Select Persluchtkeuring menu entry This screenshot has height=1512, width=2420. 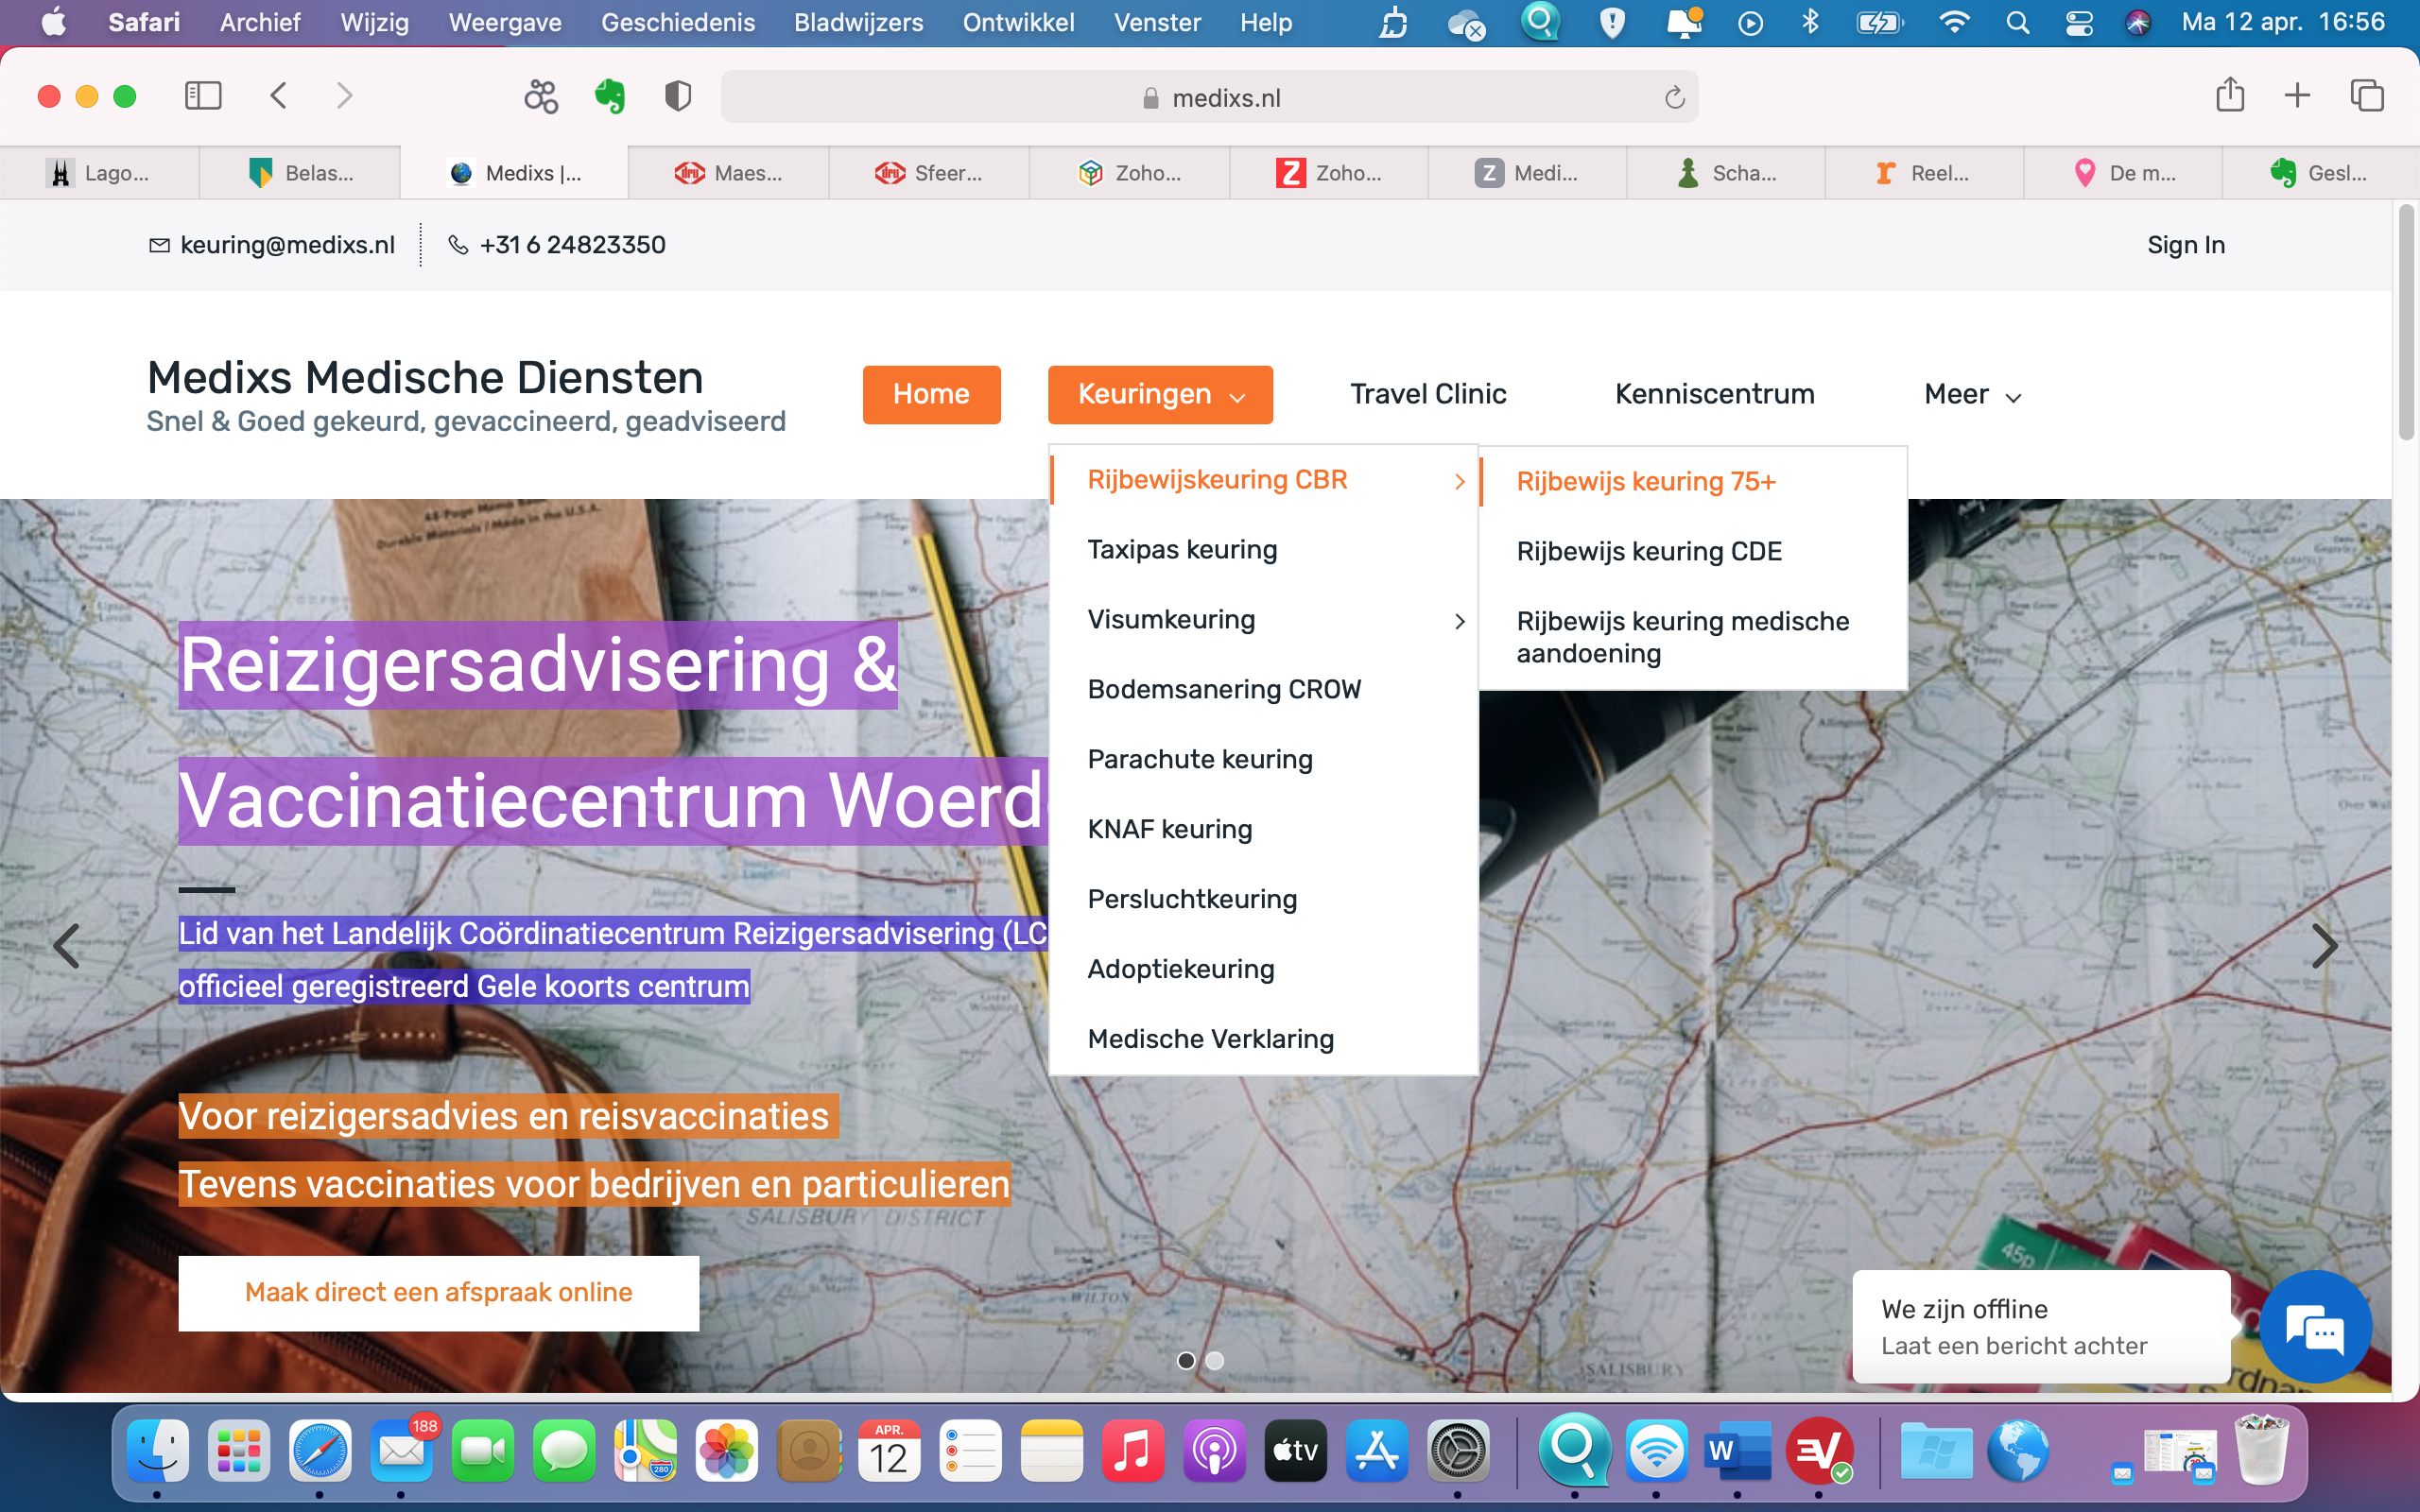tap(1264, 900)
